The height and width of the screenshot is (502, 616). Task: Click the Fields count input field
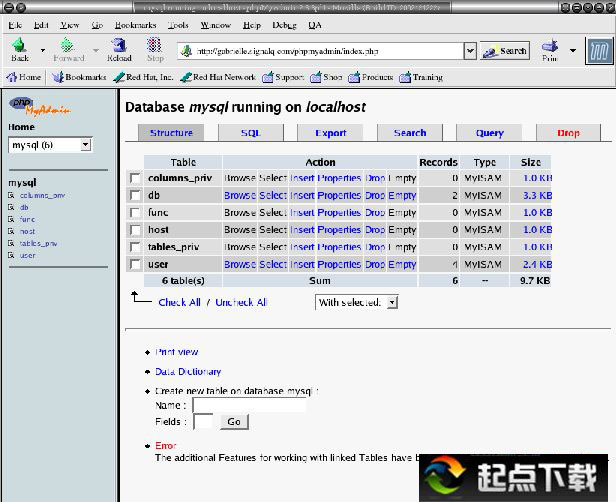click(x=204, y=422)
